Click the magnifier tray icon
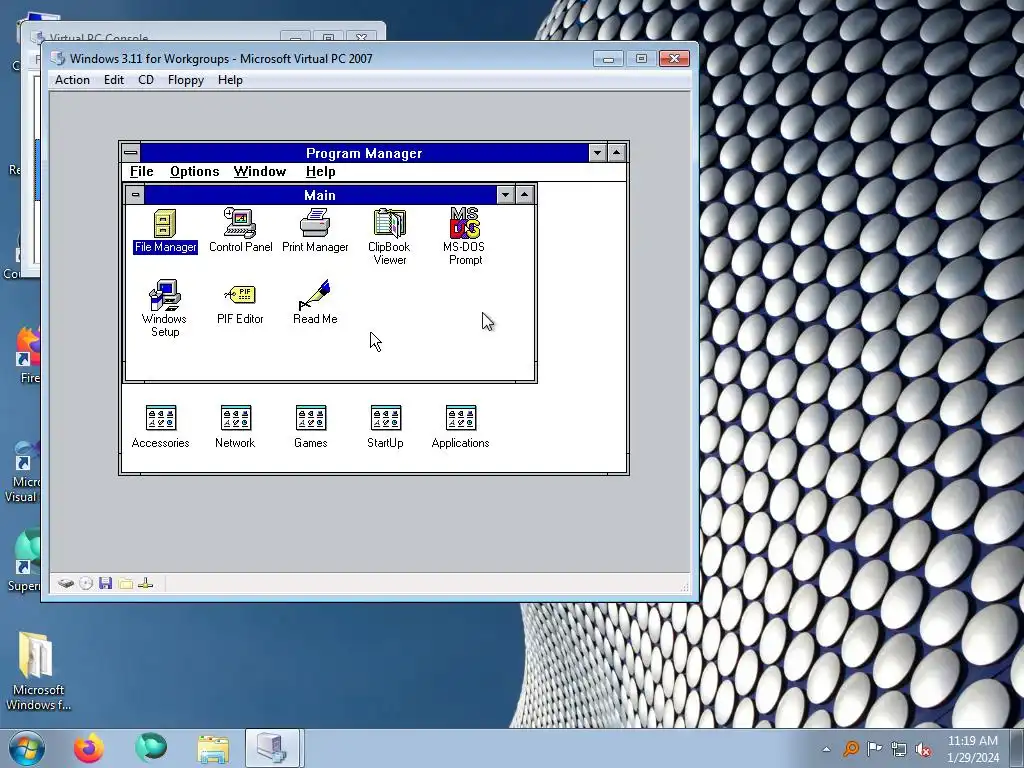The image size is (1024, 768). pos(850,749)
